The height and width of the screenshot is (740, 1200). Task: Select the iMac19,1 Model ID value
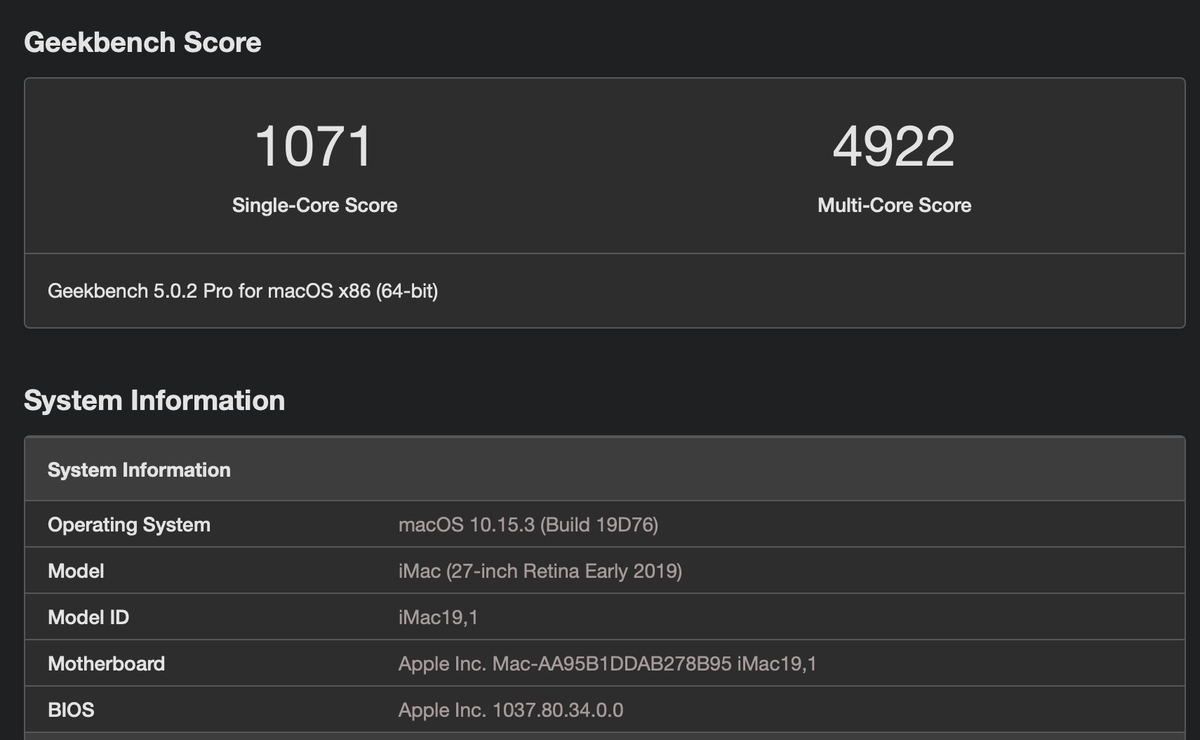[x=438, y=618]
